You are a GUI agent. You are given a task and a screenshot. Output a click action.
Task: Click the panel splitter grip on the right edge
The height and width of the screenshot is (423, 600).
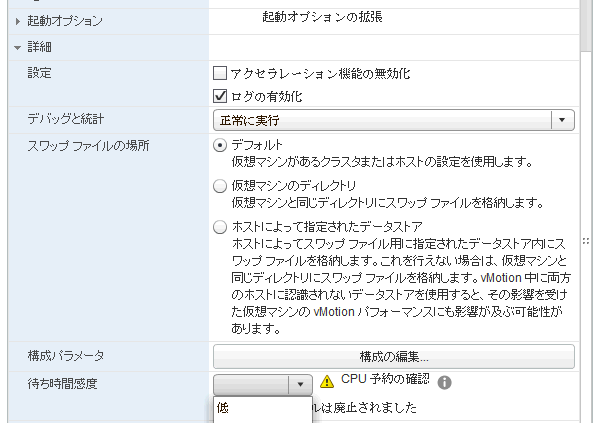pos(586,241)
